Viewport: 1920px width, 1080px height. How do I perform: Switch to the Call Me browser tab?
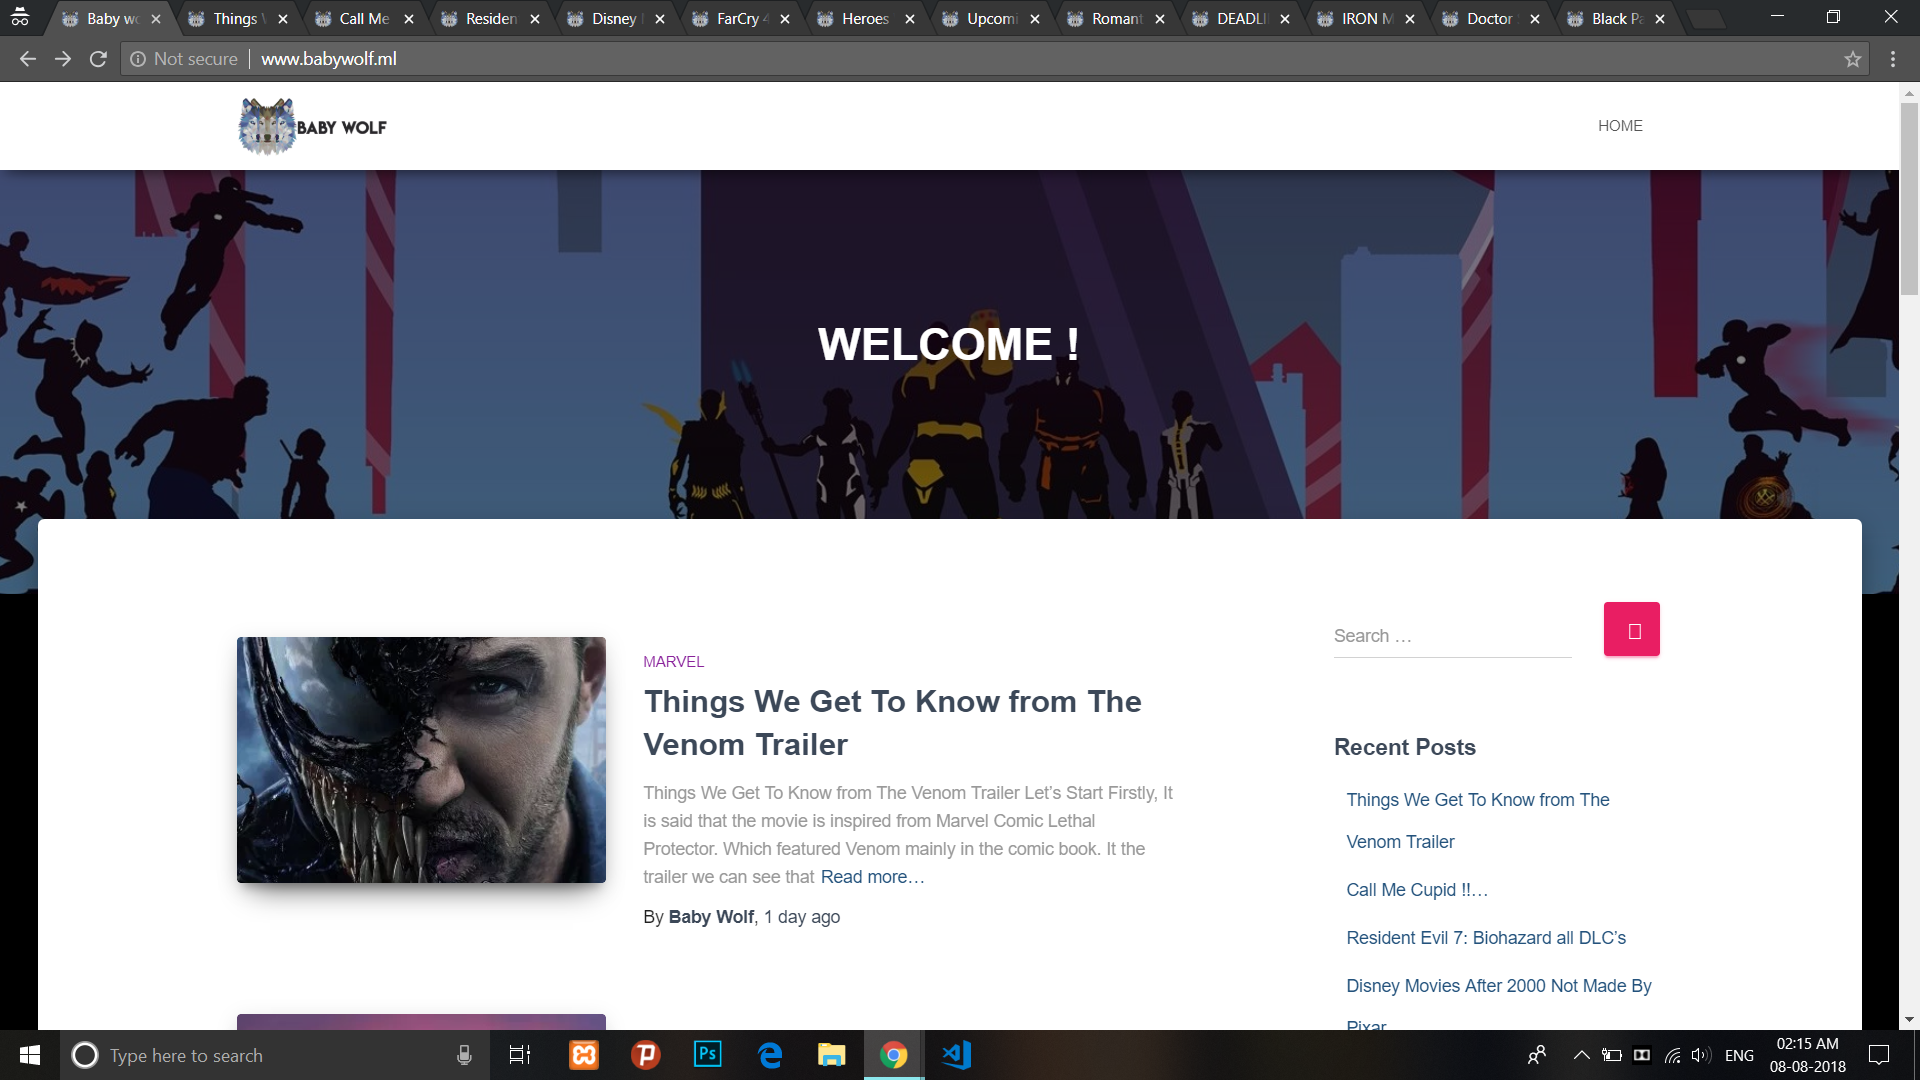[x=364, y=19]
